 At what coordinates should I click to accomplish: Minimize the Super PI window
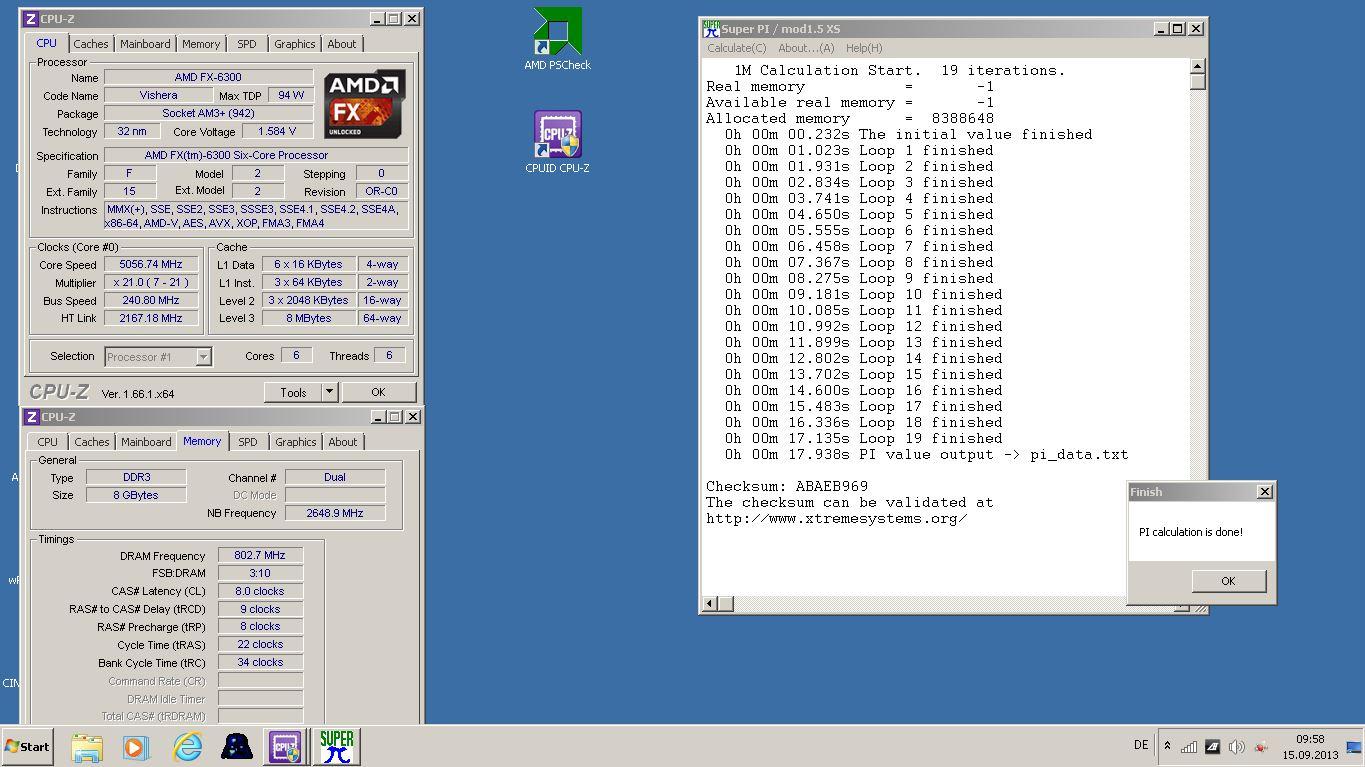point(1161,29)
